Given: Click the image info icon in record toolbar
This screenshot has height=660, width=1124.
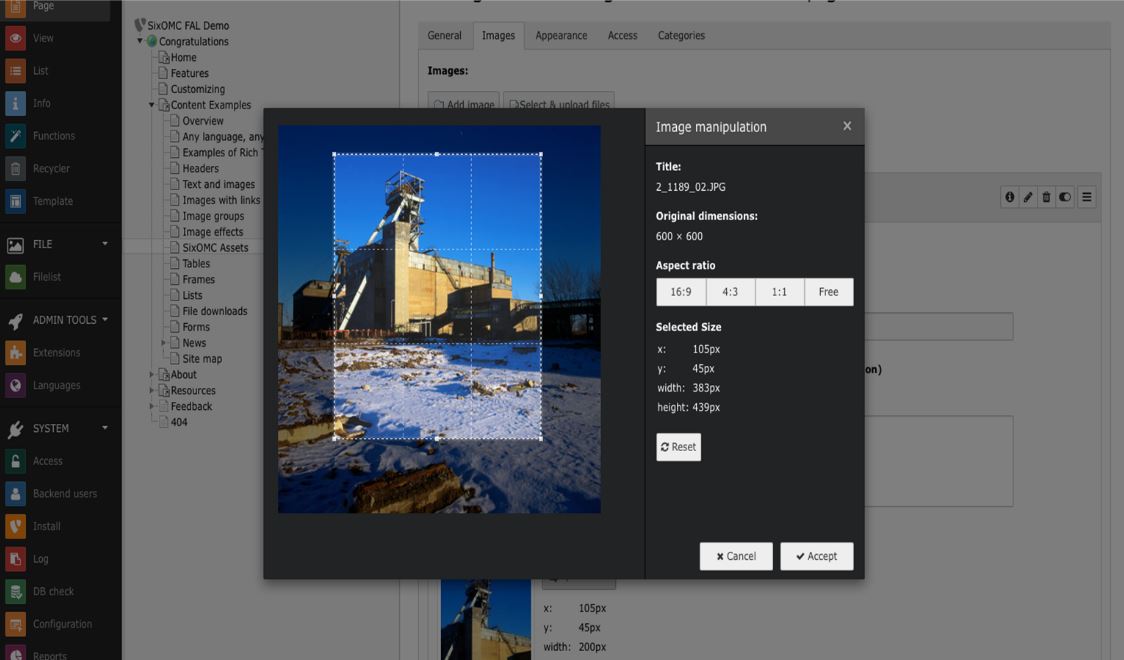Looking at the screenshot, I should [1009, 197].
